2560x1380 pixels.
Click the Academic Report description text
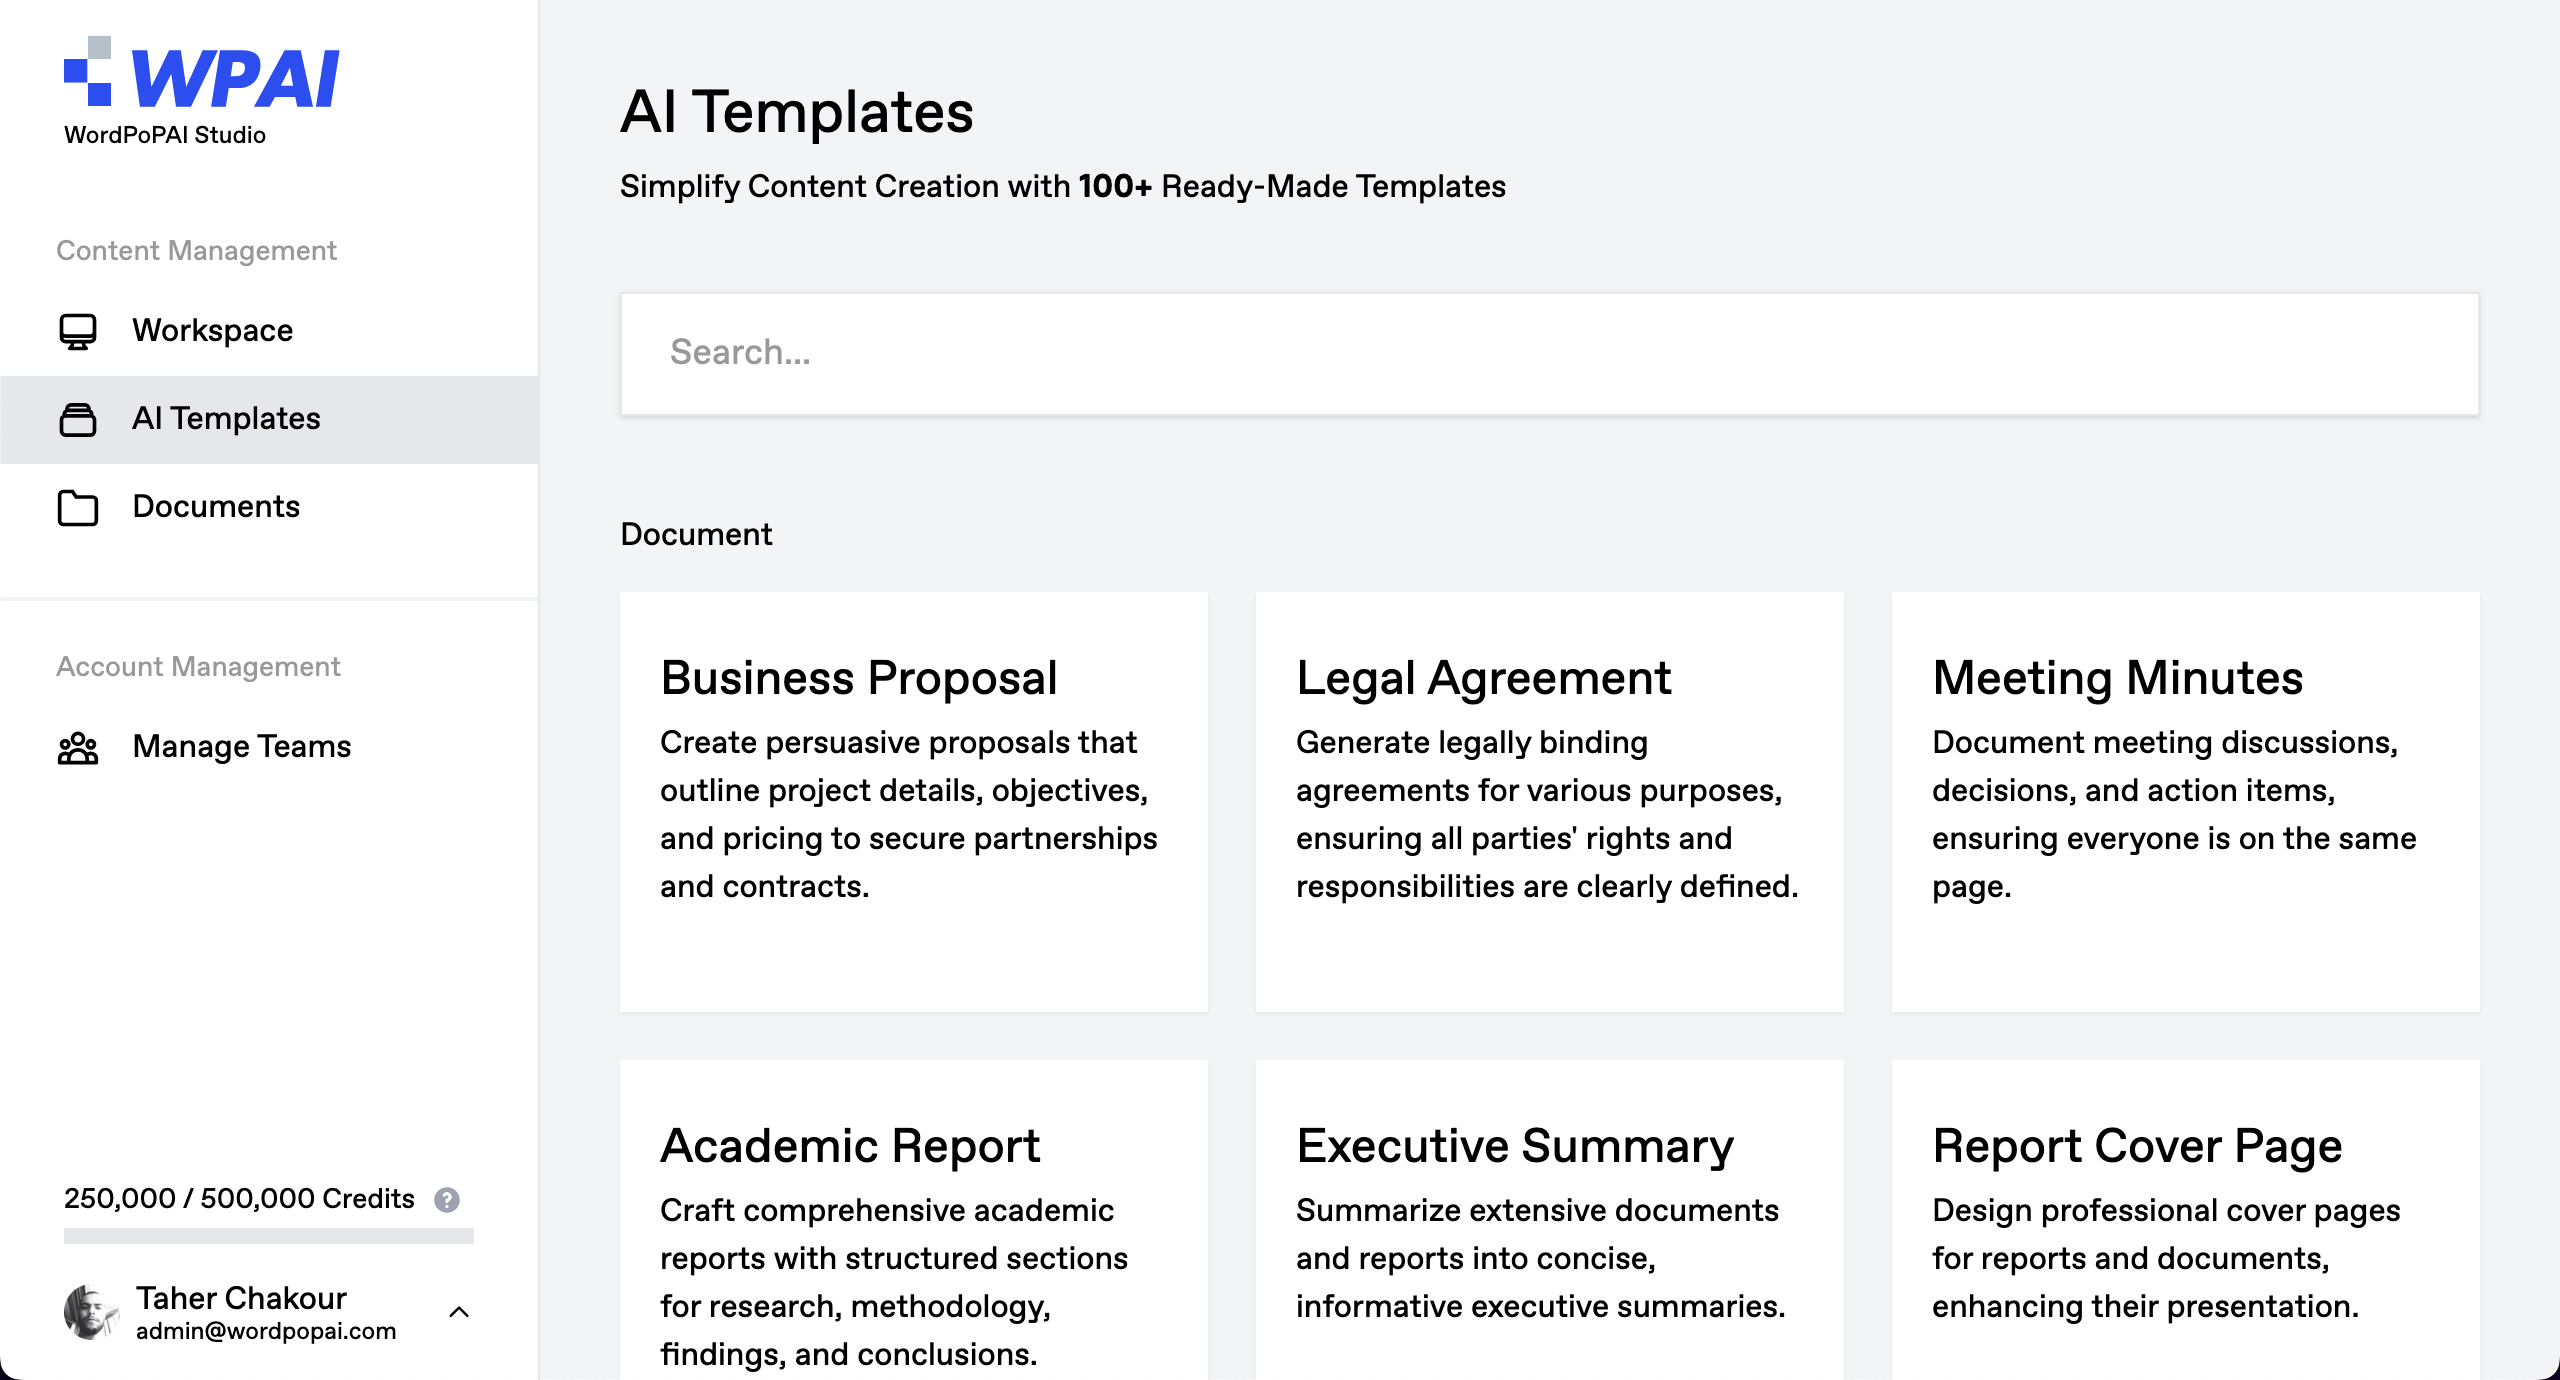click(x=894, y=1283)
